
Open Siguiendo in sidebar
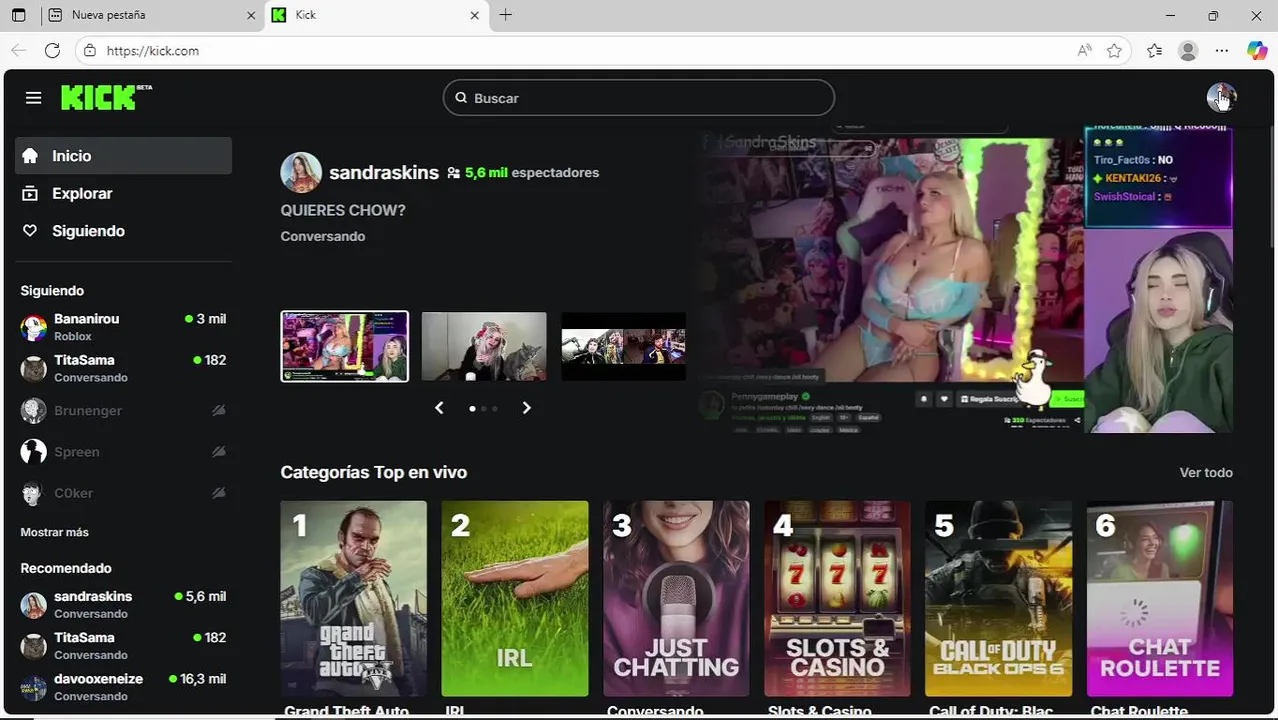click(123, 231)
